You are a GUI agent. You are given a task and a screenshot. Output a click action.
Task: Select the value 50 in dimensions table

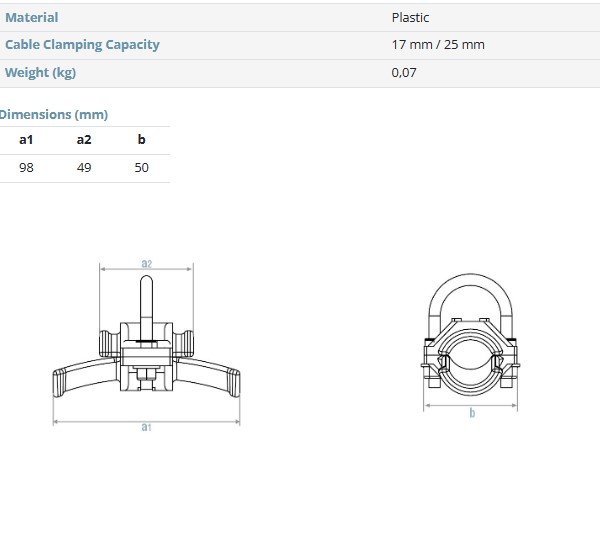(x=141, y=168)
